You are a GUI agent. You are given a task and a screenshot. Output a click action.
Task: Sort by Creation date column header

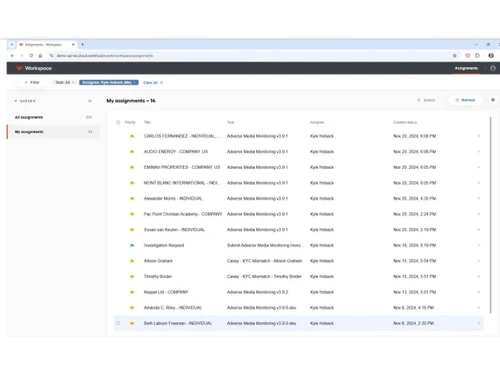(405, 122)
